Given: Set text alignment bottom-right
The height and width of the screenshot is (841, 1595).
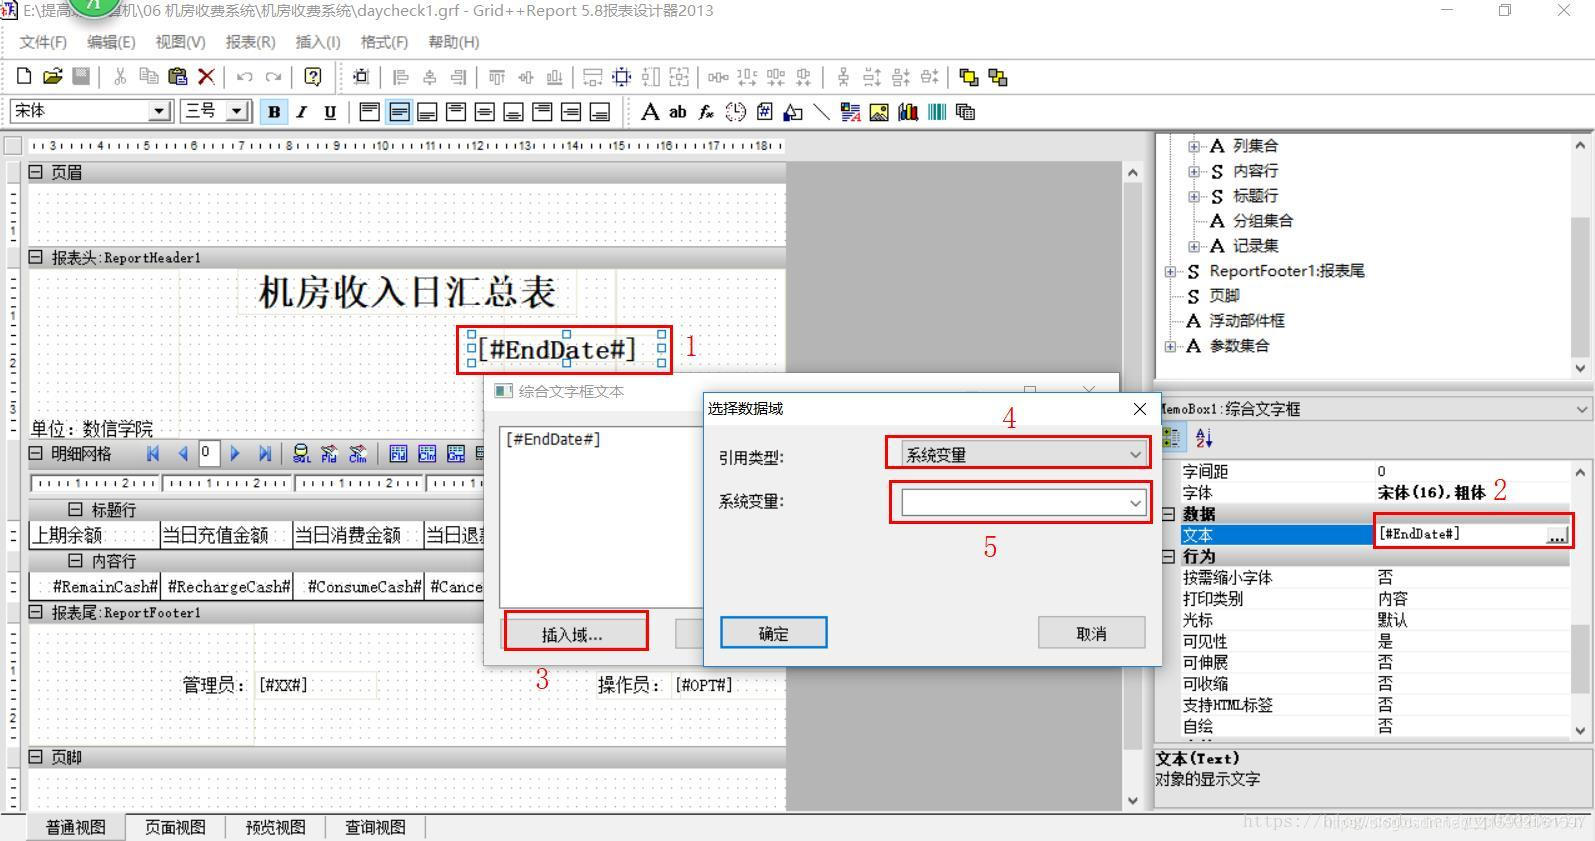Looking at the screenshot, I should click(600, 112).
